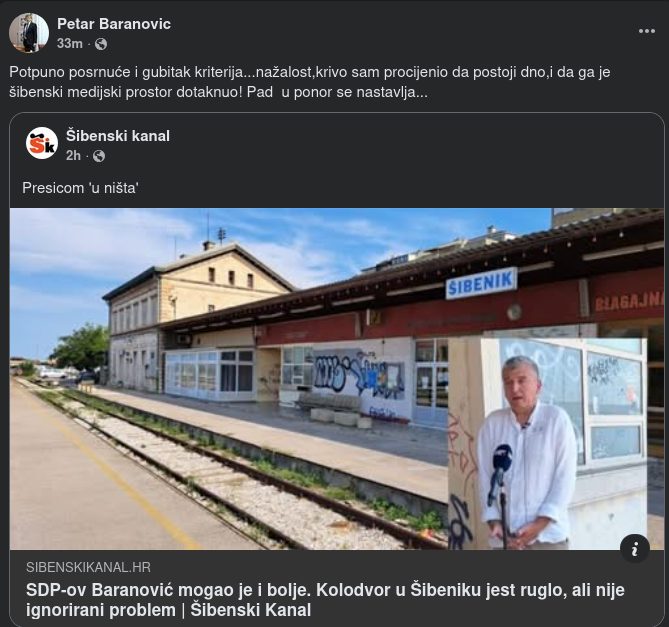
Task: Click the graffiti wall in the station photo
Action: 359,375
